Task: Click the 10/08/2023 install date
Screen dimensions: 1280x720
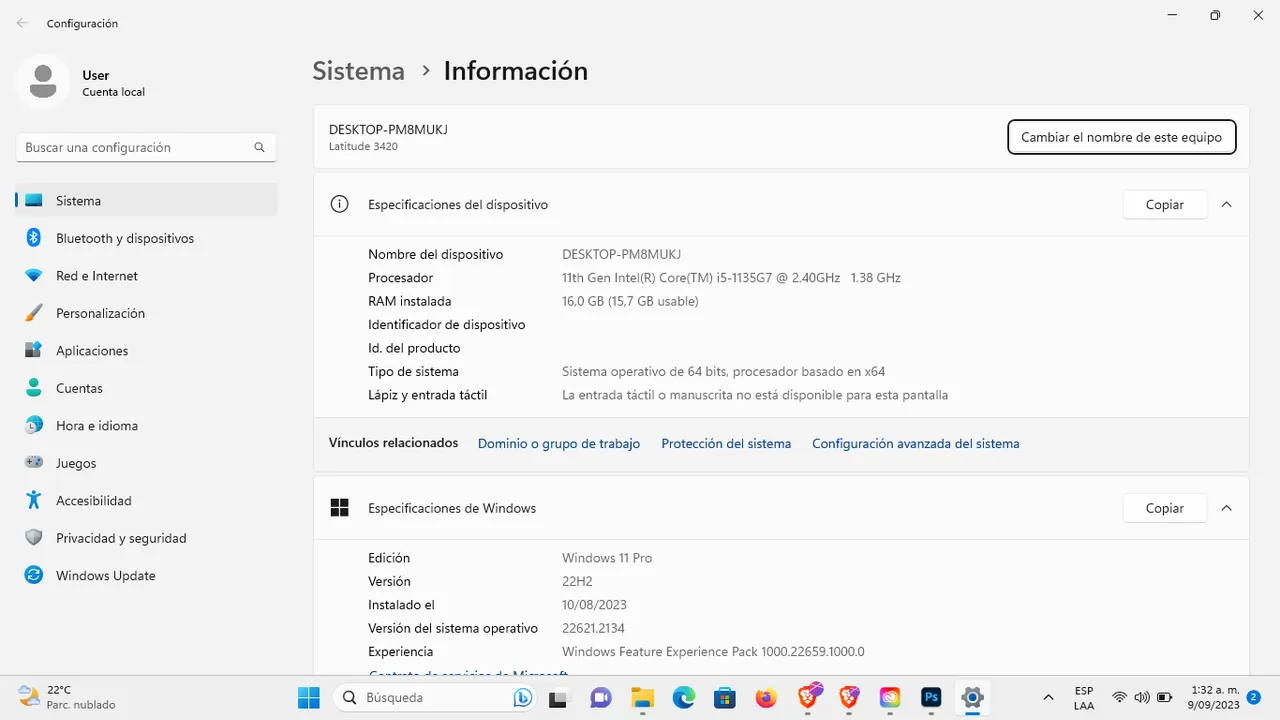Action: (594, 605)
